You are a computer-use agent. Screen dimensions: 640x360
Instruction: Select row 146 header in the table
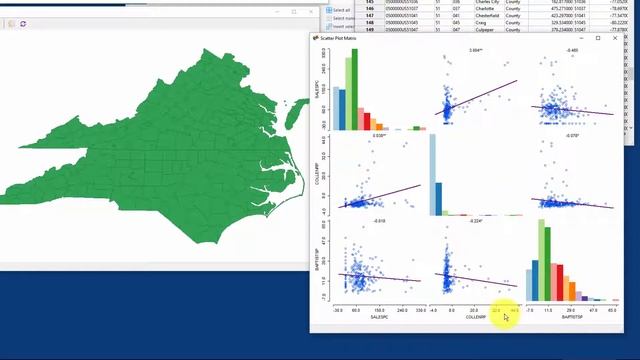(x=370, y=9)
